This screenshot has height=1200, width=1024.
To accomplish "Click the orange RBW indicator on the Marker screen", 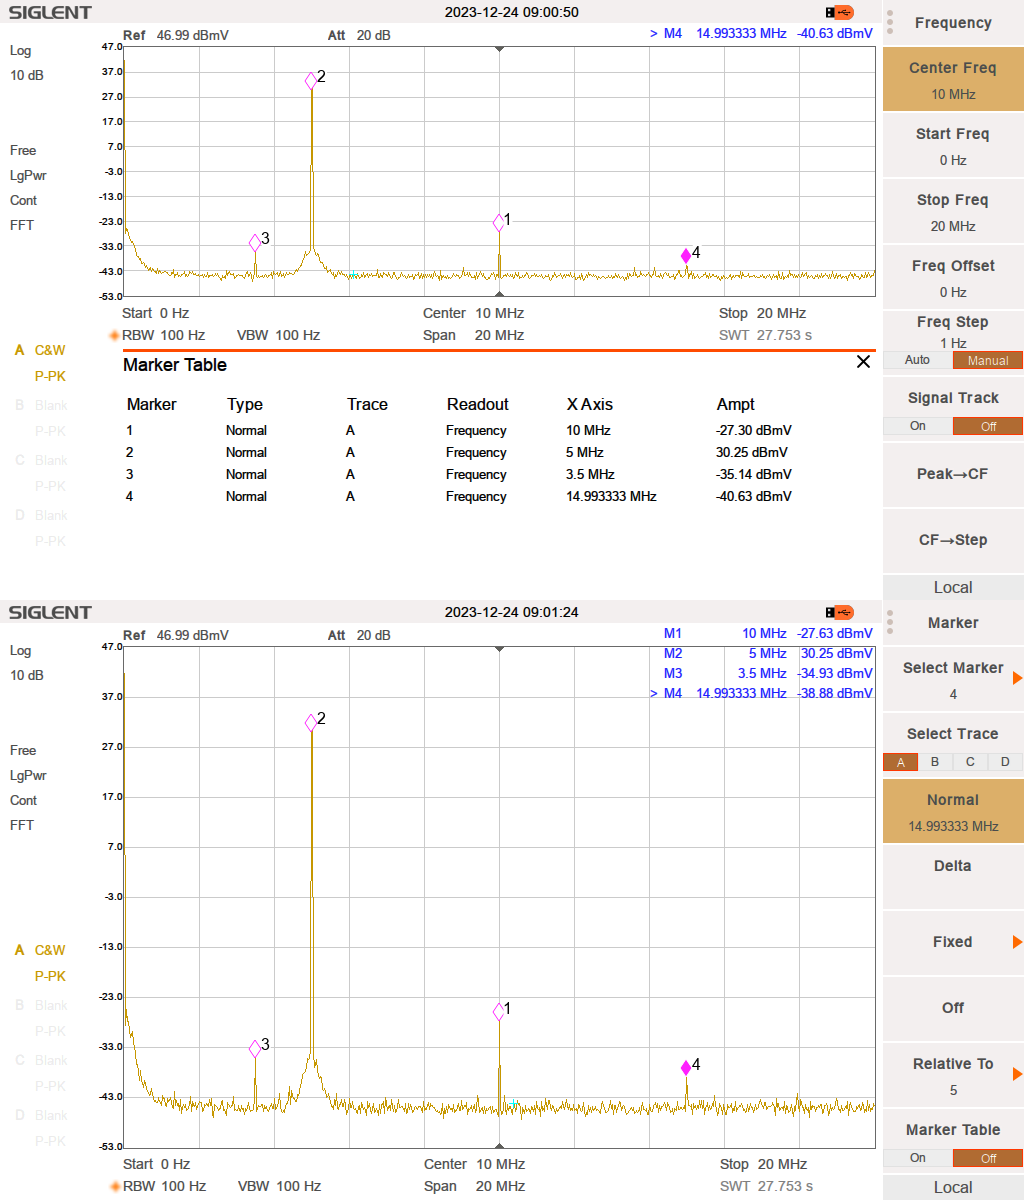I will pos(115,1186).
